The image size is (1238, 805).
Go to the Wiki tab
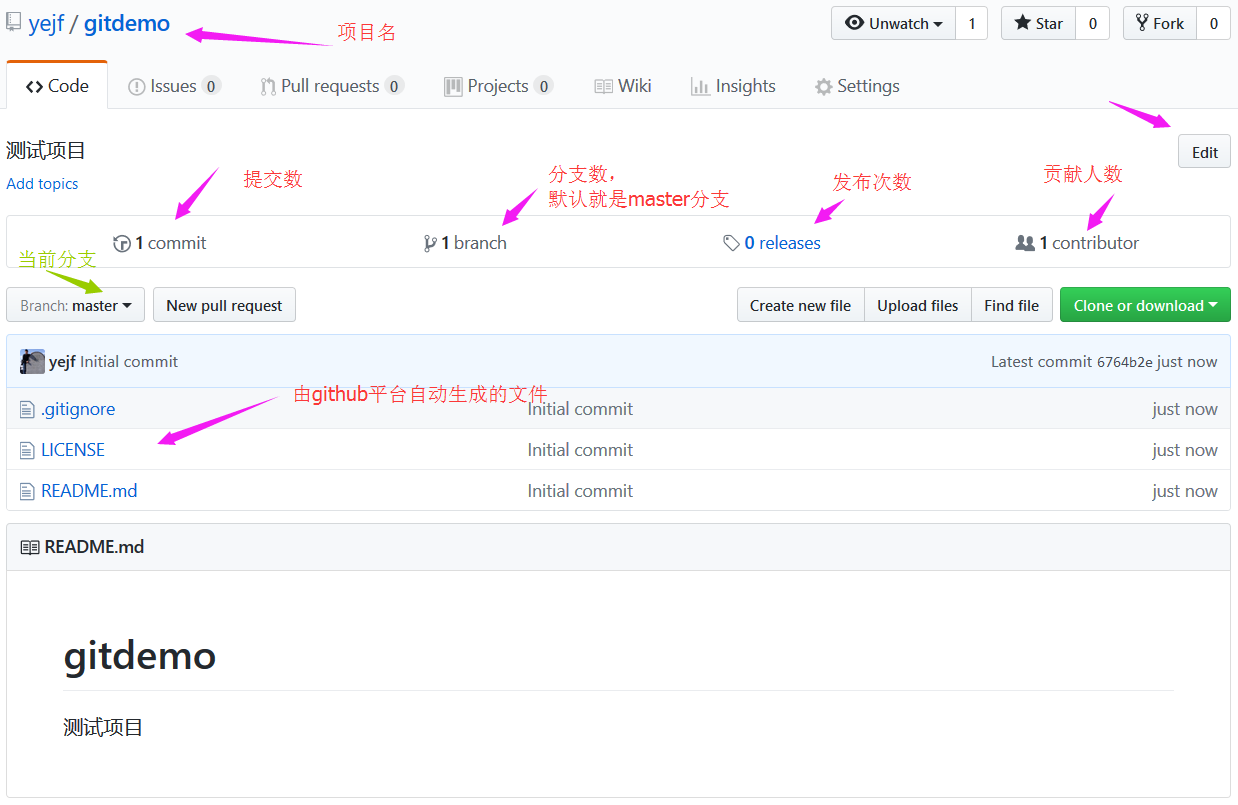[623, 86]
